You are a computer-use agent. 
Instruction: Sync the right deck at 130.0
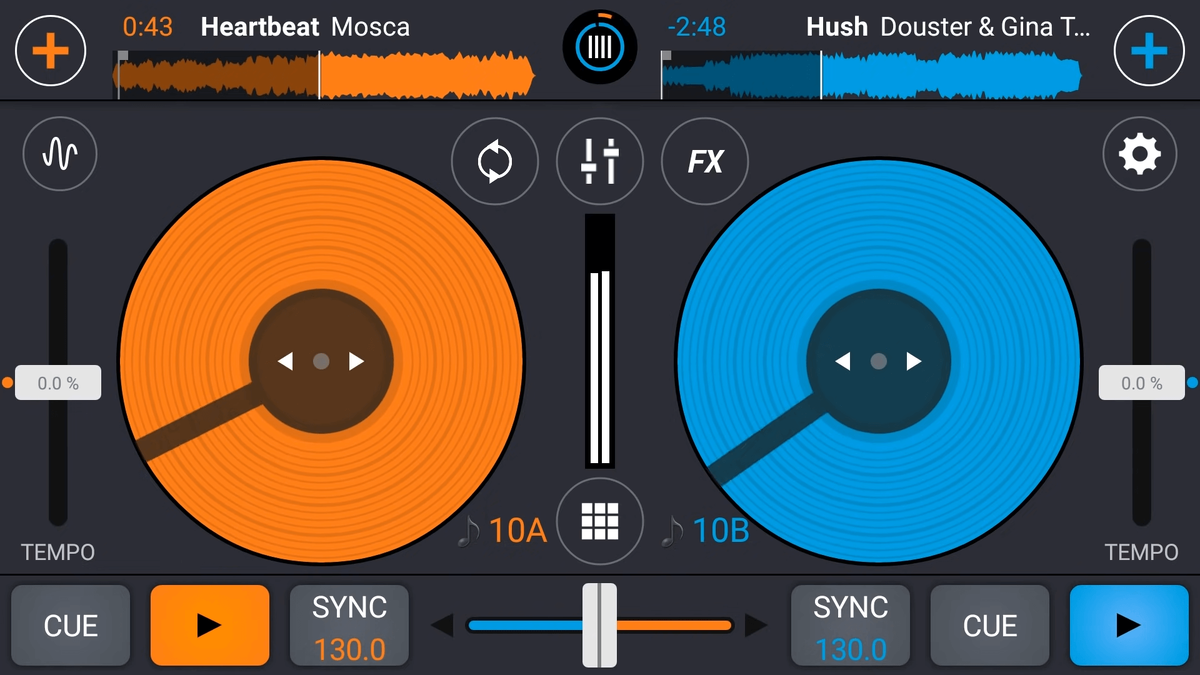(850, 625)
